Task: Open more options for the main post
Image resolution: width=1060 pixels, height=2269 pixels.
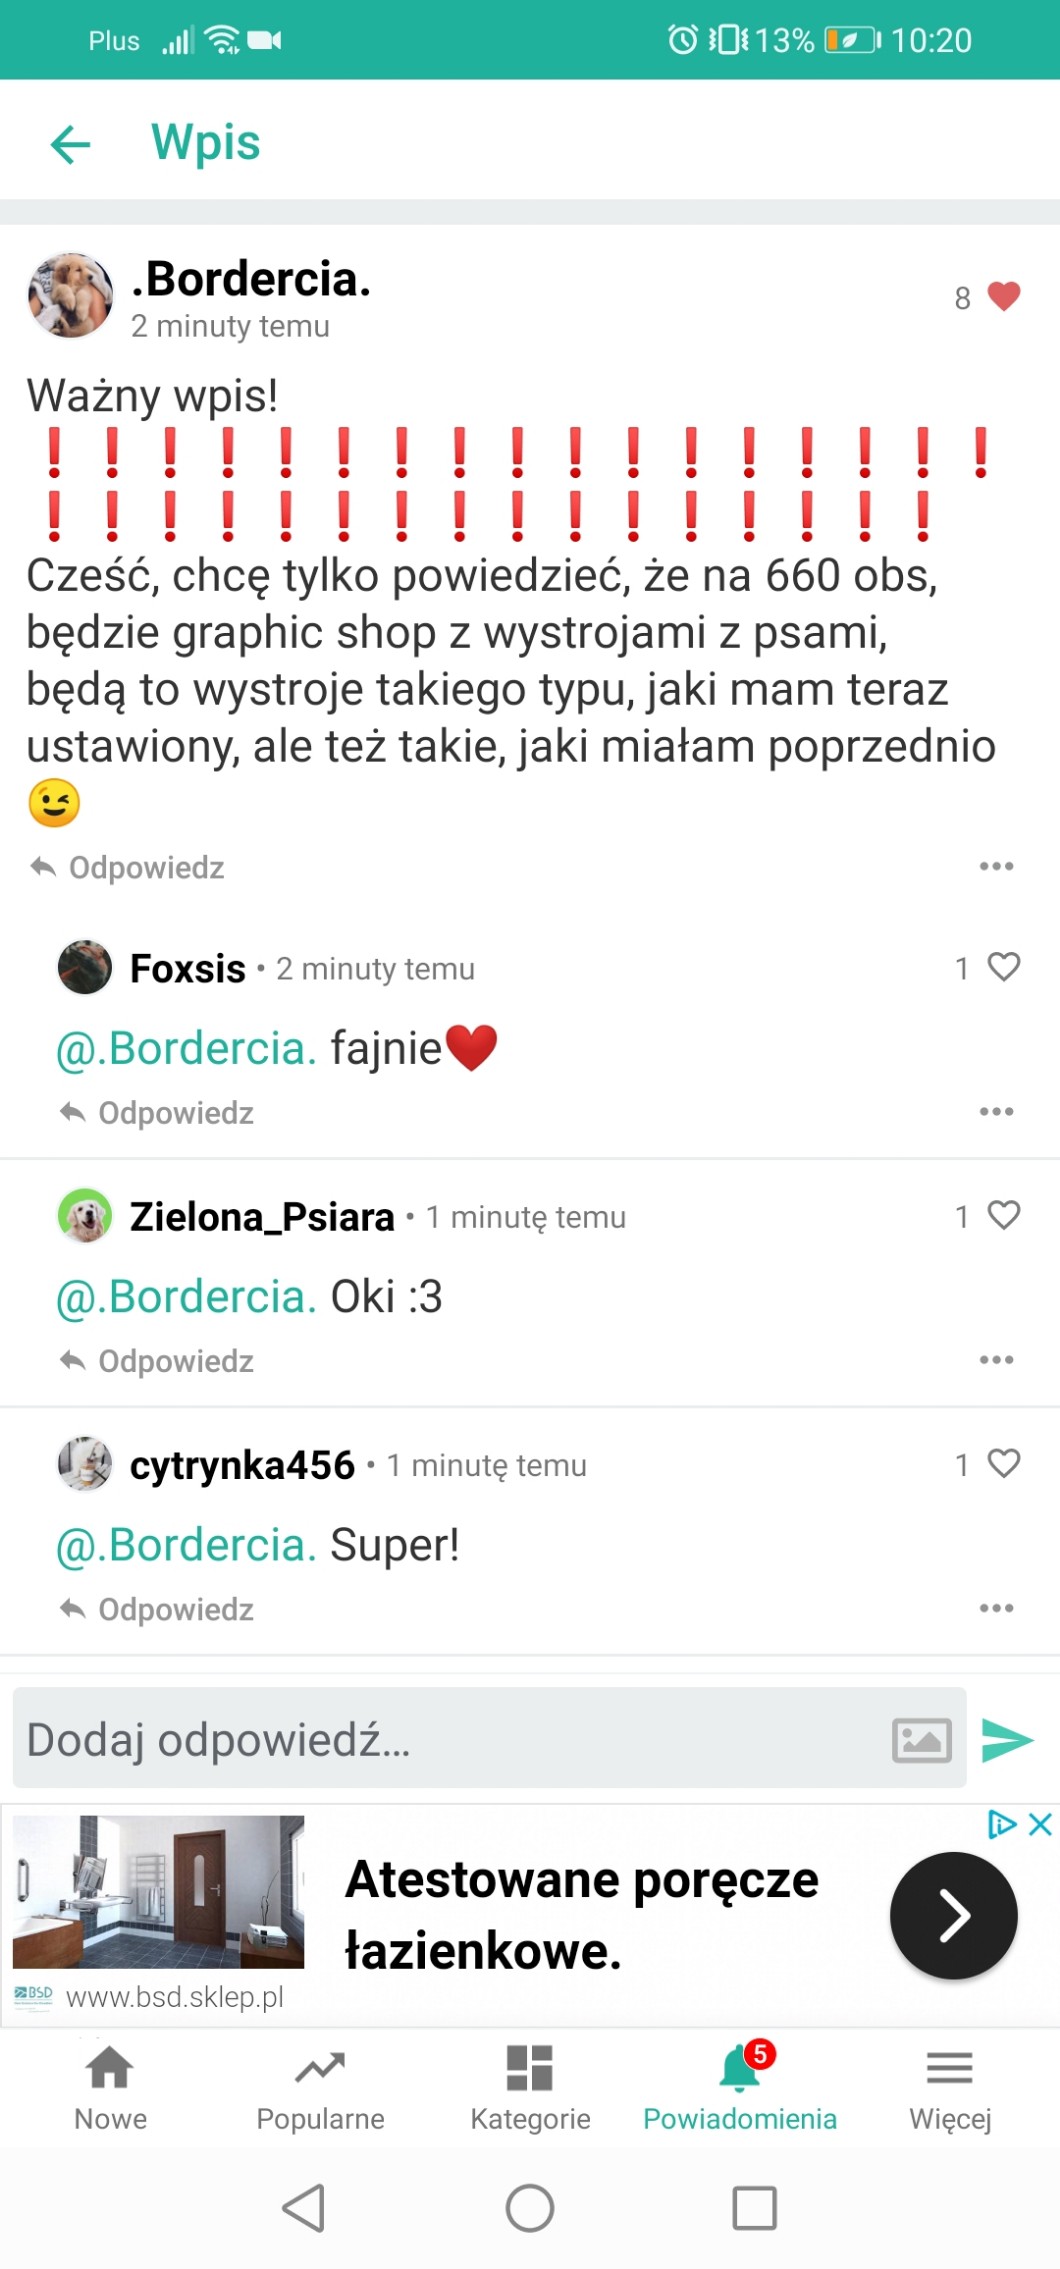Action: 996,866
